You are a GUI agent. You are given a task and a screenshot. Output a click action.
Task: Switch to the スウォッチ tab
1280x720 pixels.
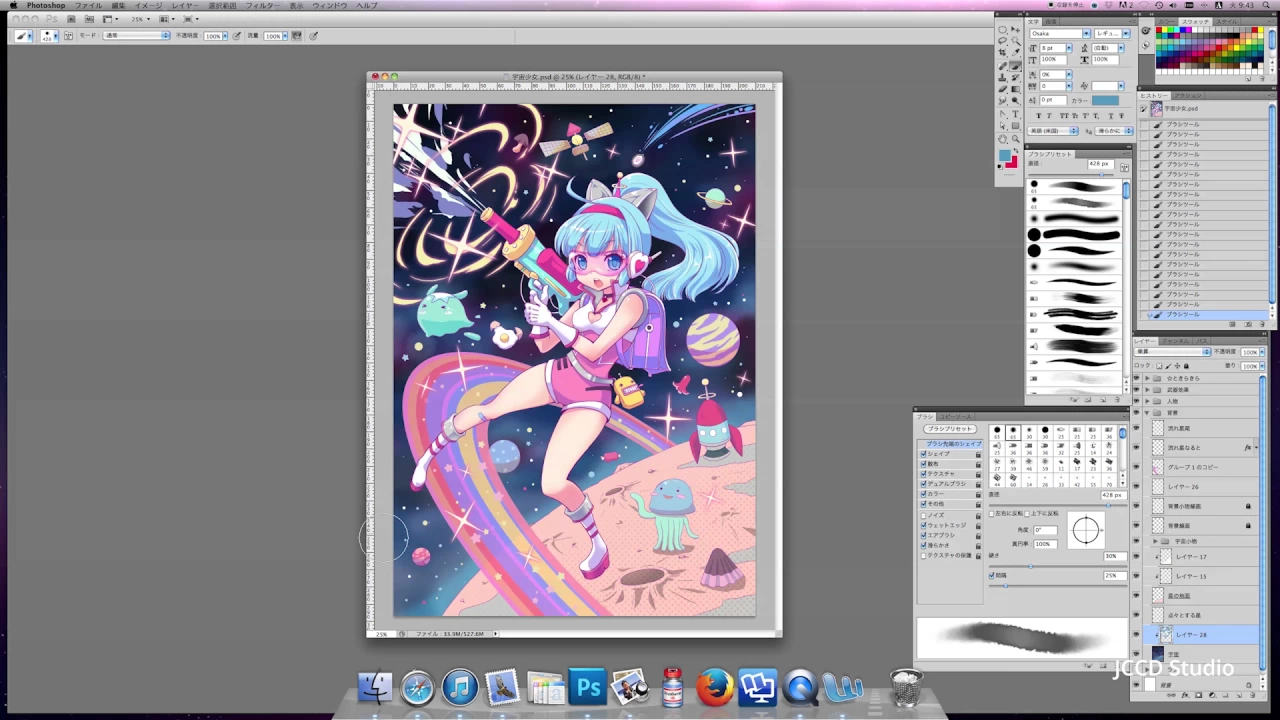click(x=1195, y=21)
